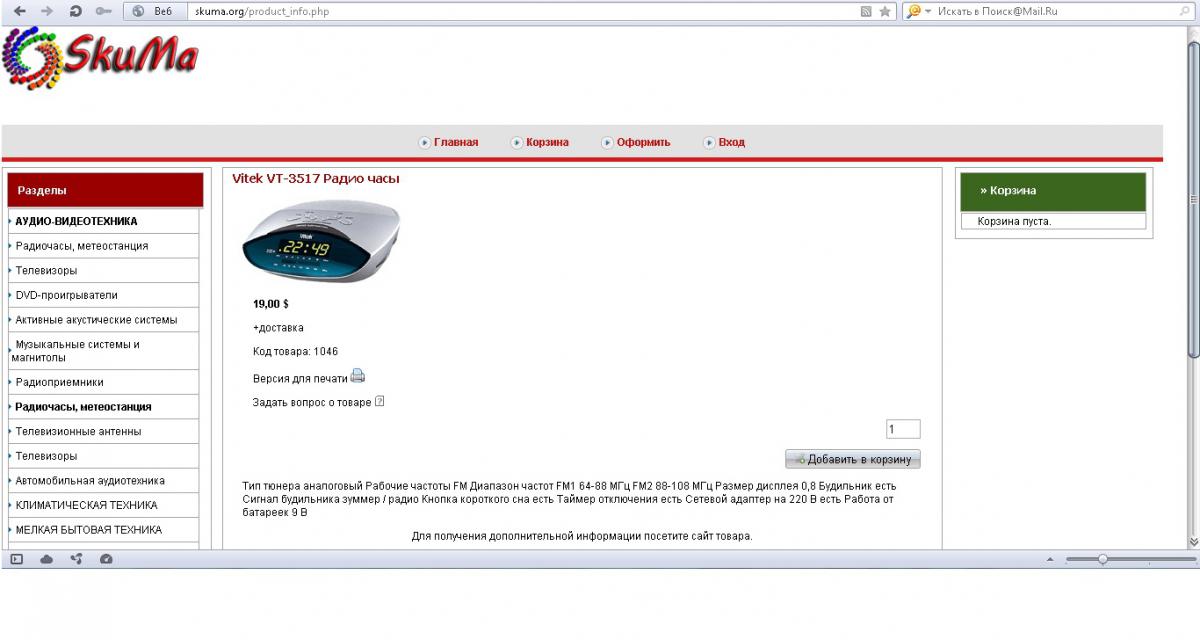Click the Vitek radio clock product image
Image resolution: width=1200 pixels, height=640 pixels.
pos(320,241)
